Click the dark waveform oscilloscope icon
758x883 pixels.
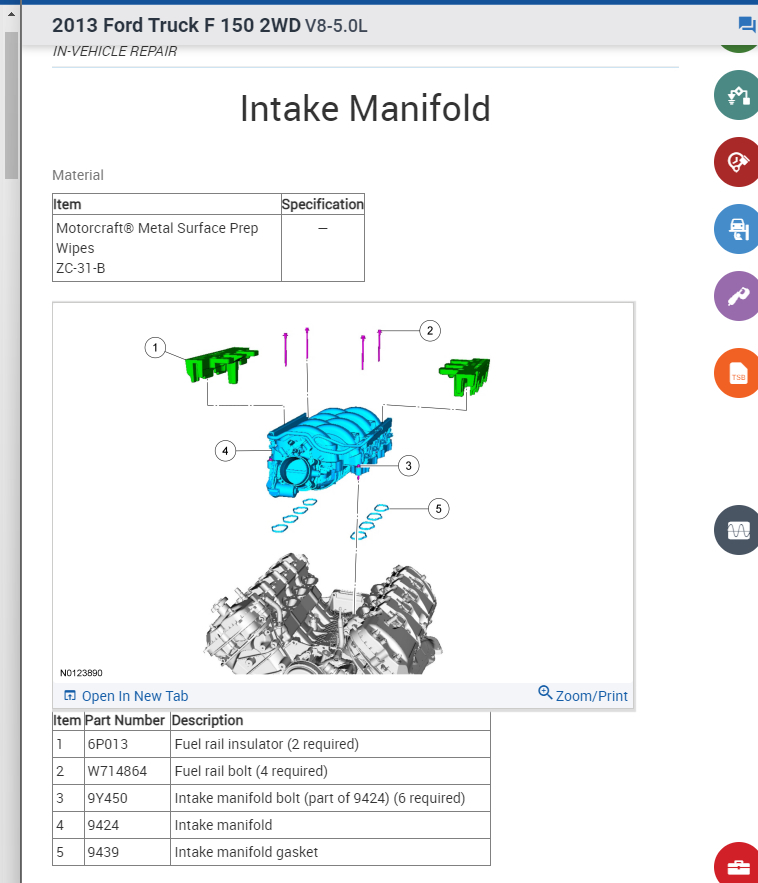(737, 530)
